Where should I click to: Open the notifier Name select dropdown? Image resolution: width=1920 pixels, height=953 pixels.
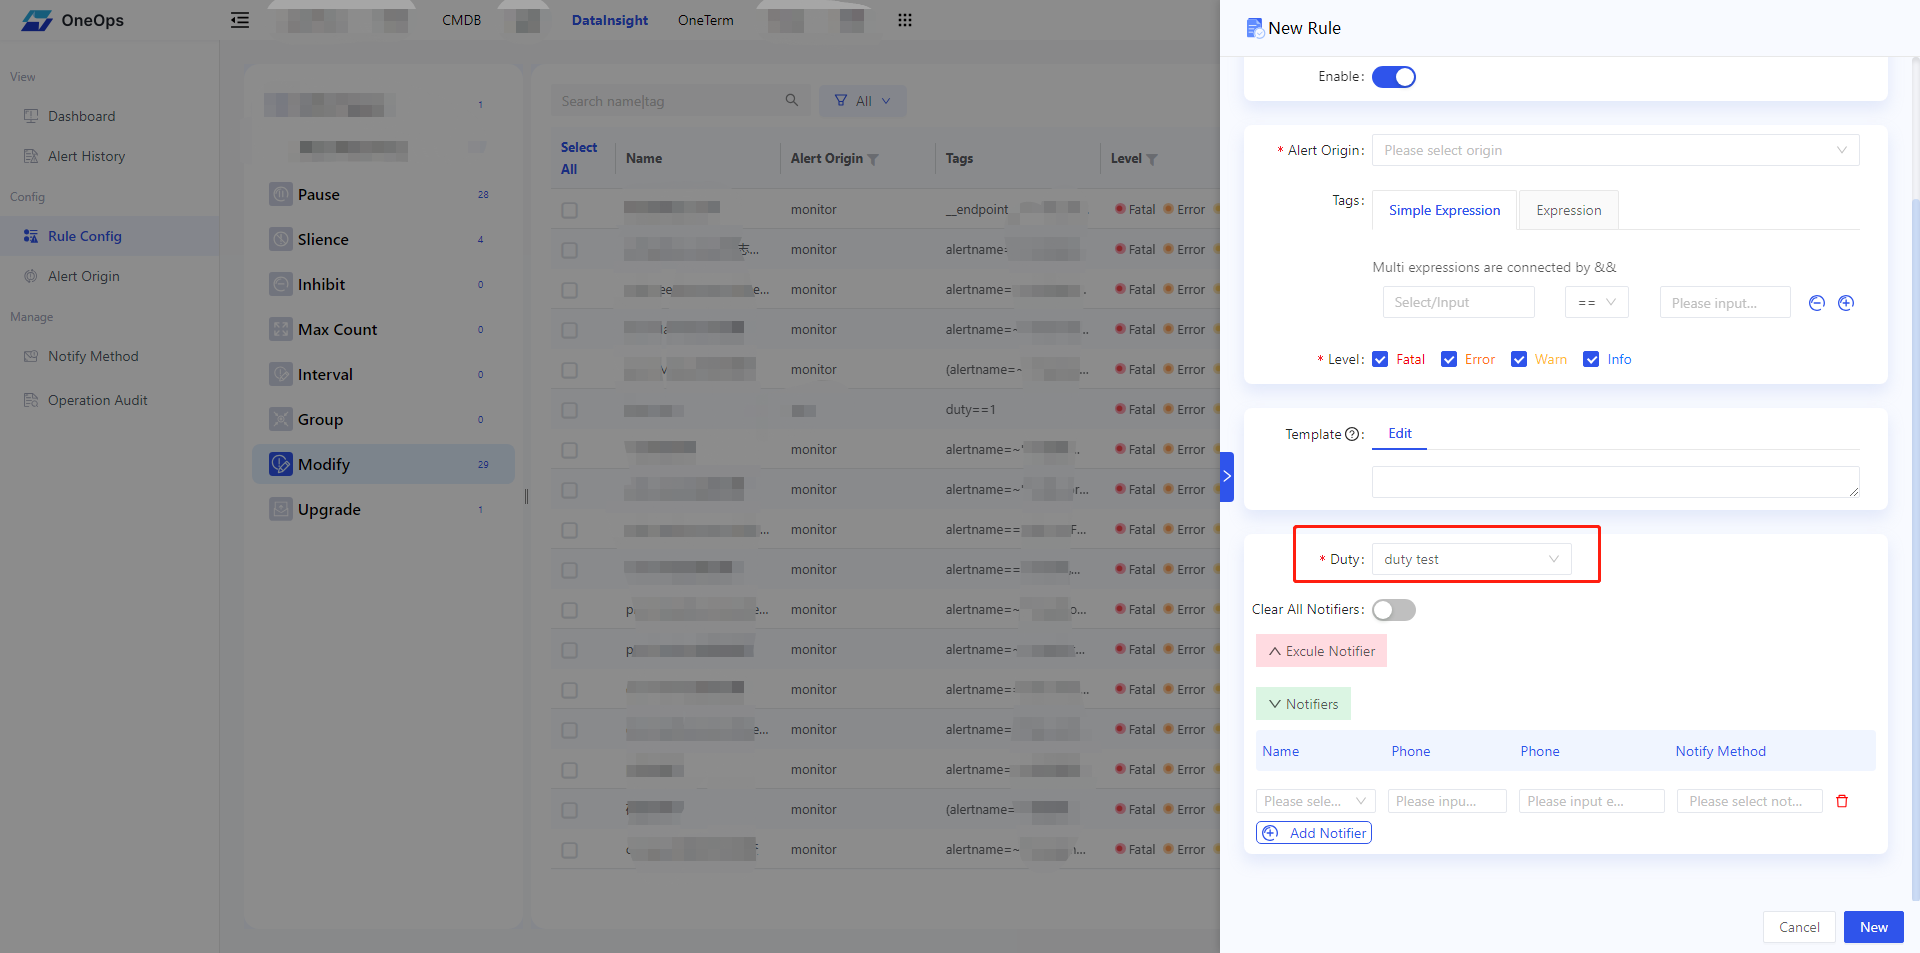tap(1315, 801)
